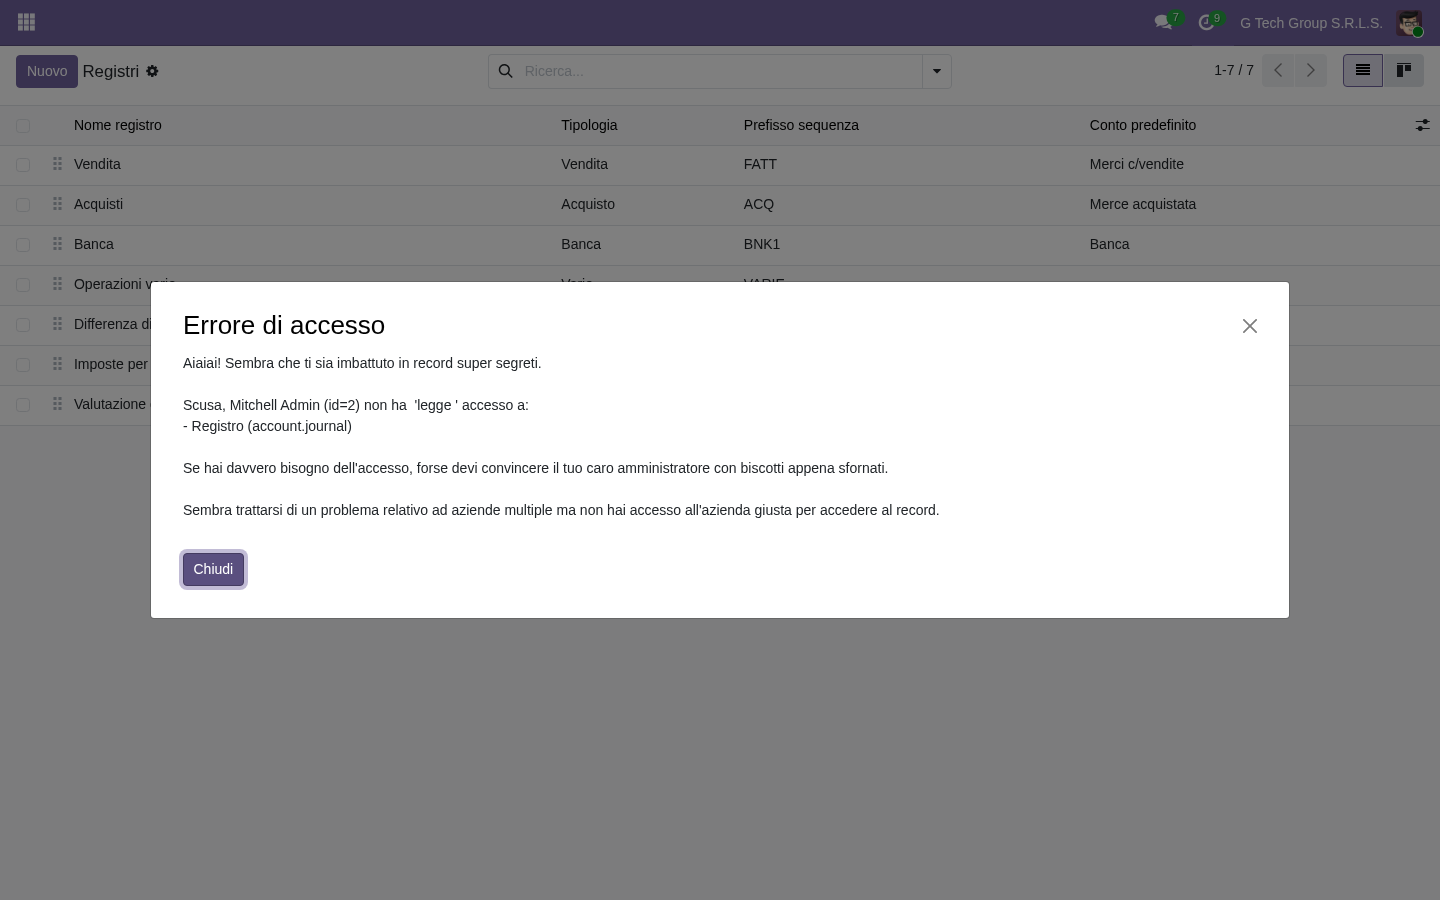The width and height of the screenshot is (1440, 900).
Task: Close the error dialog with X
Action: coord(1250,326)
